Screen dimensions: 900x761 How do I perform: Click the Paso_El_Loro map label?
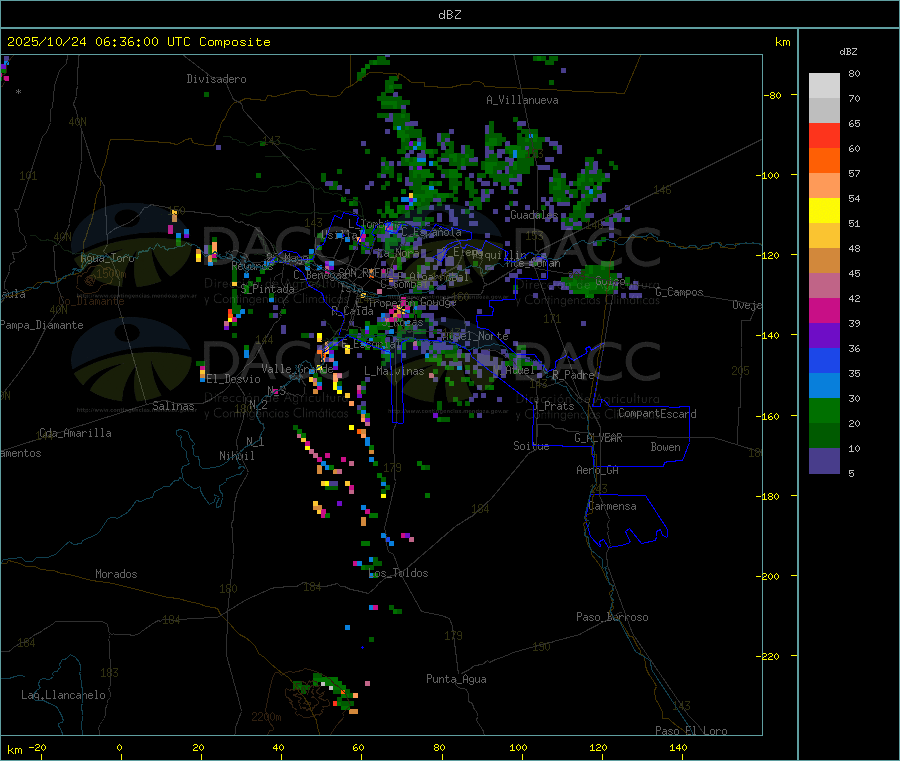pos(691,731)
